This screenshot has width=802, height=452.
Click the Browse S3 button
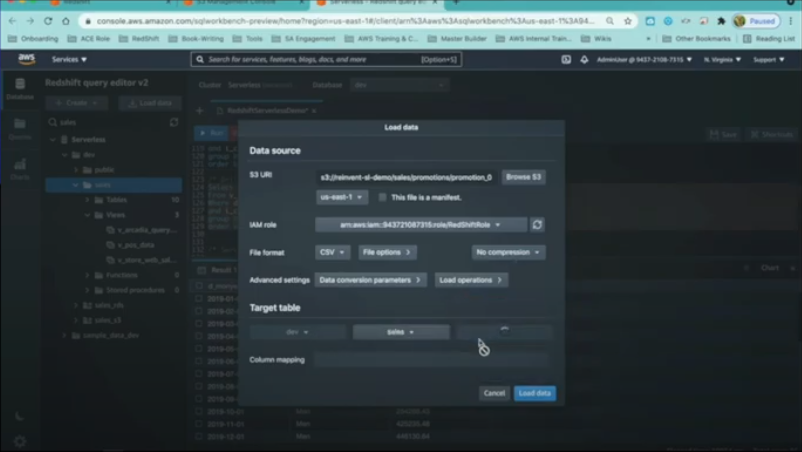tap(523, 177)
